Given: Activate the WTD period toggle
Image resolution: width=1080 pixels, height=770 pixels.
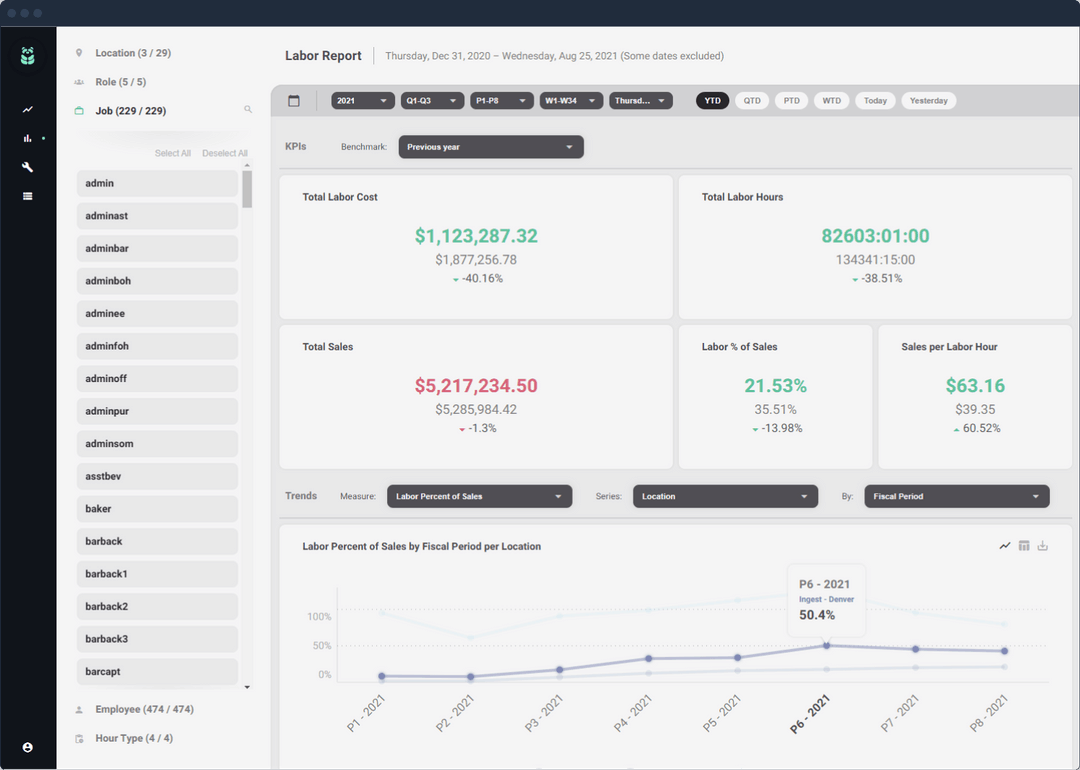Looking at the screenshot, I should click(831, 100).
